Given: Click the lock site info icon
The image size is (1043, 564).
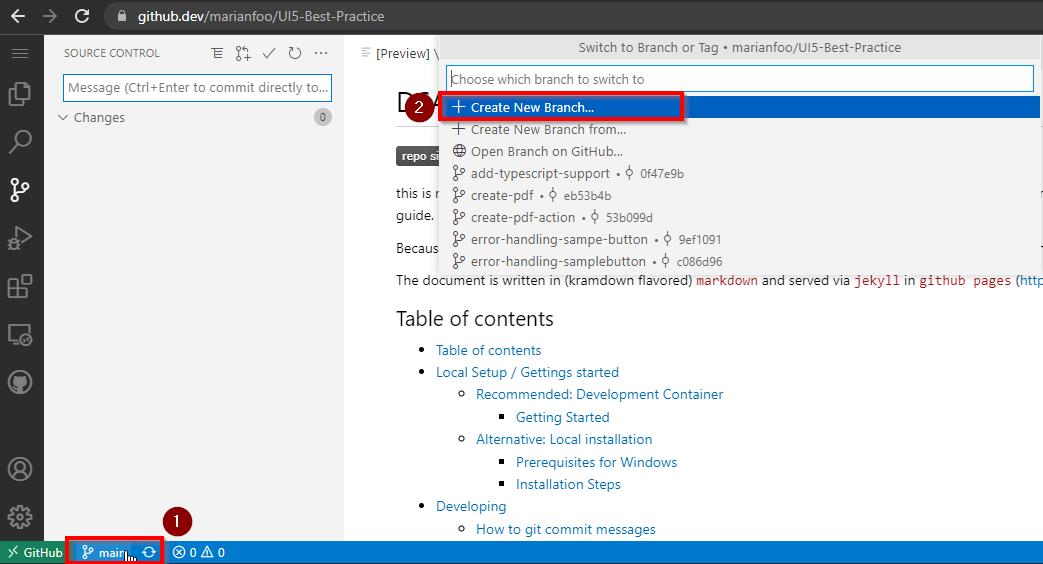Looking at the screenshot, I should [122, 16].
